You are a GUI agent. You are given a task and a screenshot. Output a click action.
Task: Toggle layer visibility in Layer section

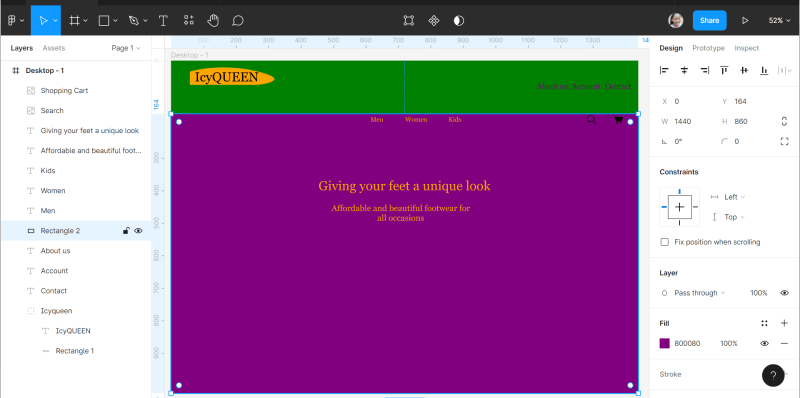784,293
